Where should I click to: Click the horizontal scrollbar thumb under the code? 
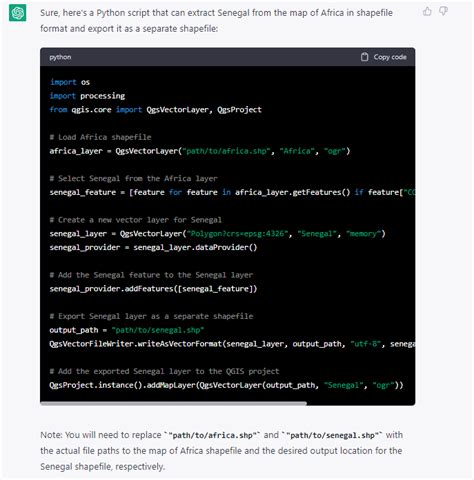coord(173,404)
